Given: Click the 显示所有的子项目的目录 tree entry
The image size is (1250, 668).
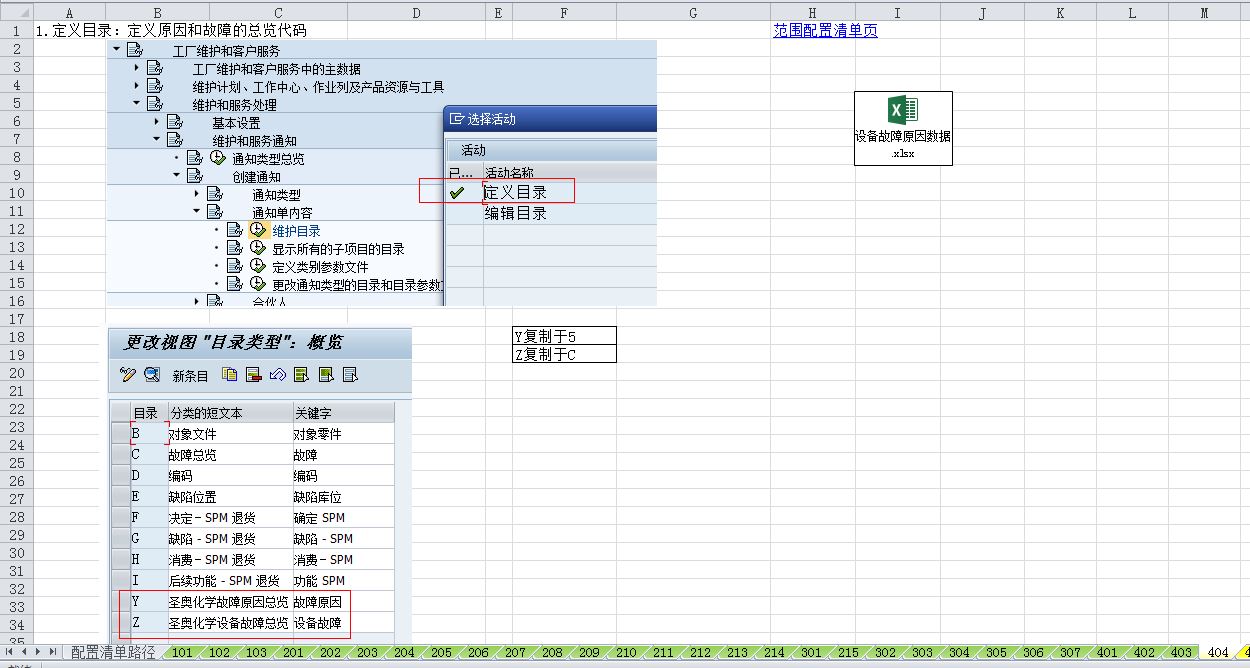Looking at the screenshot, I should (338, 249).
